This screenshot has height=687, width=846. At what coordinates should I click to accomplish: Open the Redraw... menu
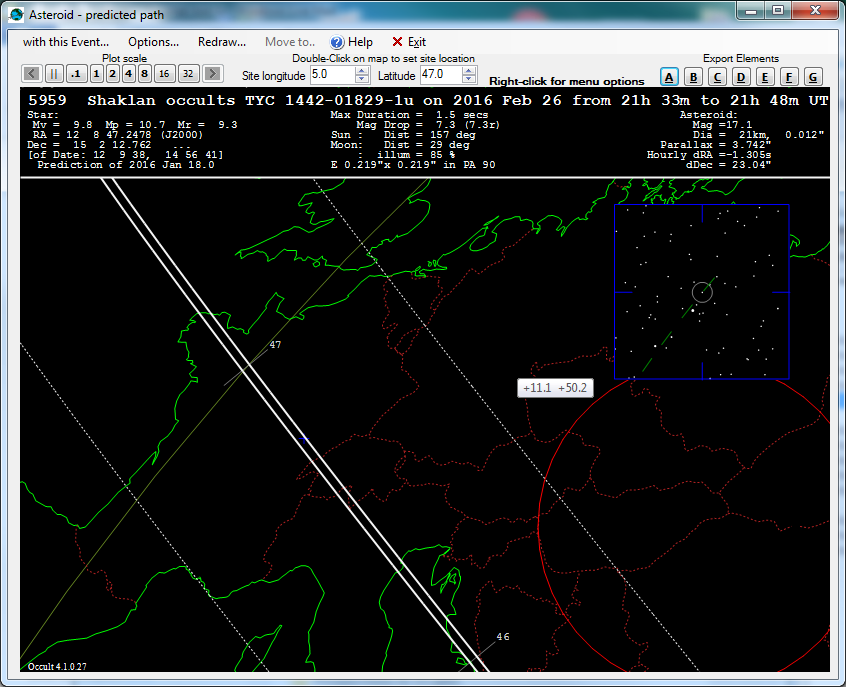pyautogui.click(x=221, y=42)
